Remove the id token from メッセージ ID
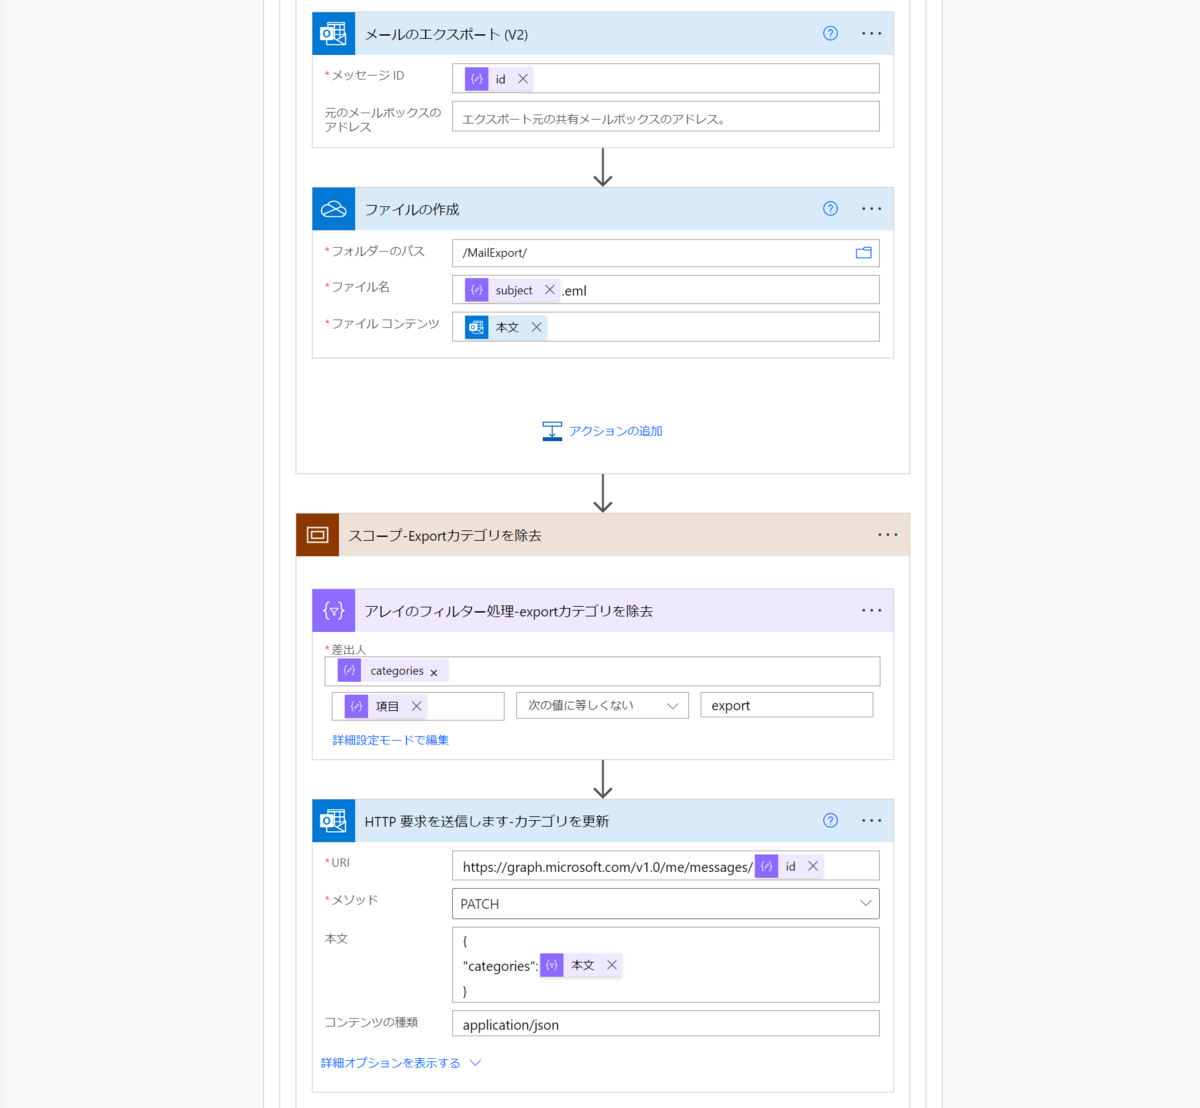The image size is (1200, 1108). (x=523, y=79)
